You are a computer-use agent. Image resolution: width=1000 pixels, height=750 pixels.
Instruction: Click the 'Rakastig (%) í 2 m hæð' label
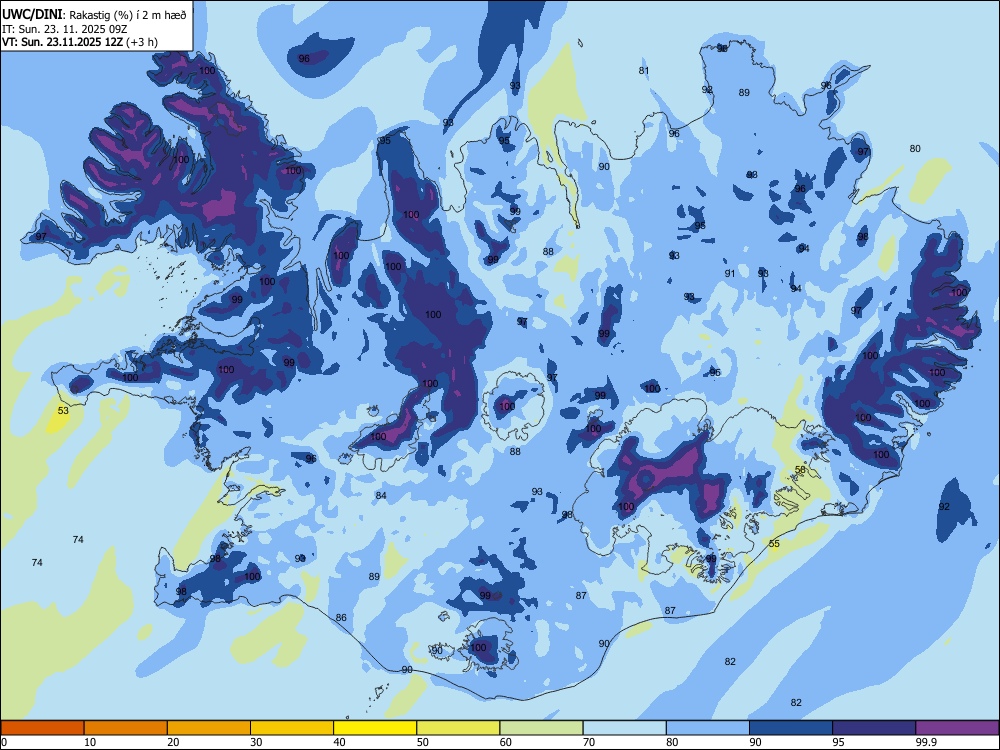tap(128, 15)
